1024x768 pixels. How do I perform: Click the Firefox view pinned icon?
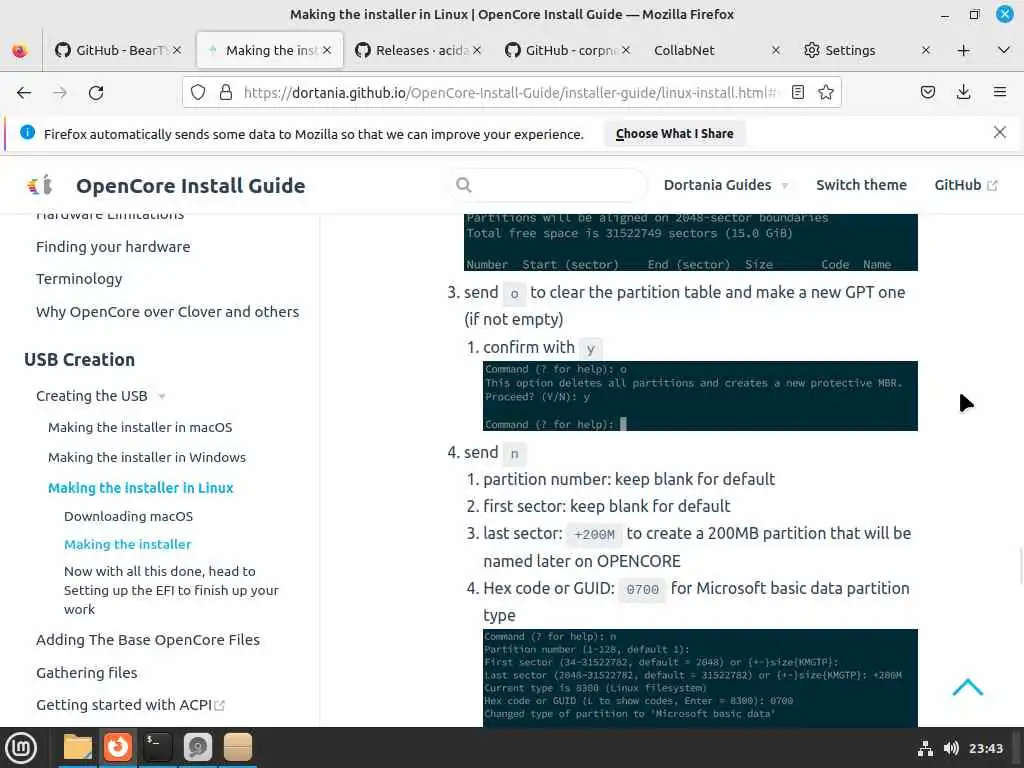20,50
